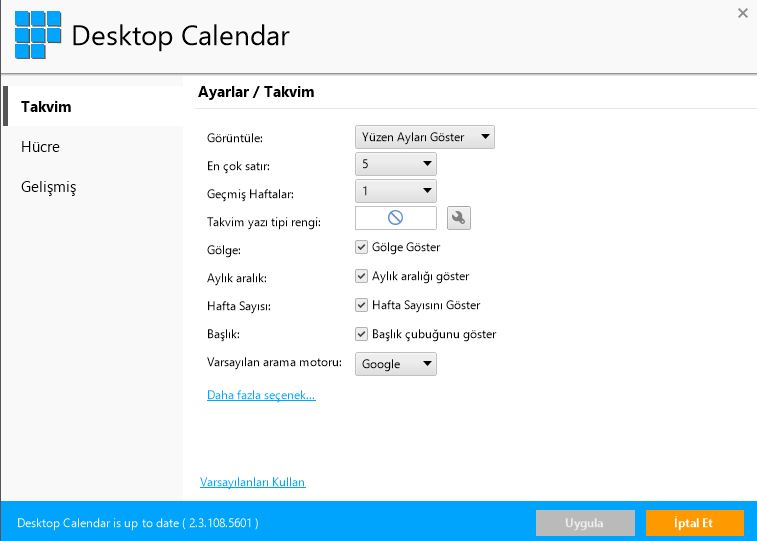This screenshot has height=541, width=757.
Task: Click the Geçmiş Haftalar: label
Action: 250,194
